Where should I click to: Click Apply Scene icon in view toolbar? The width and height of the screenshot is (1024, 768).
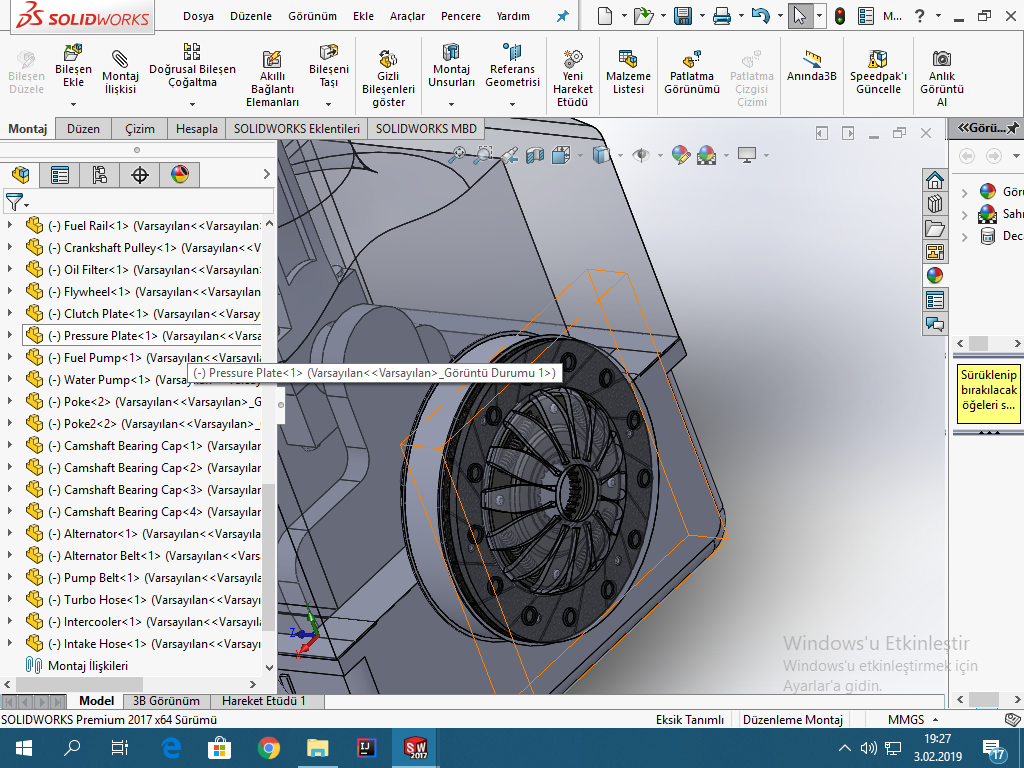click(707, 155)
